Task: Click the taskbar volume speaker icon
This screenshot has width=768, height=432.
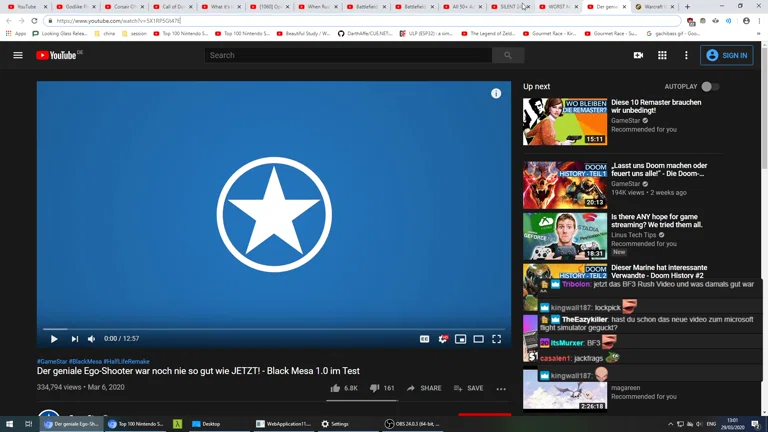Action: point(699,424)
